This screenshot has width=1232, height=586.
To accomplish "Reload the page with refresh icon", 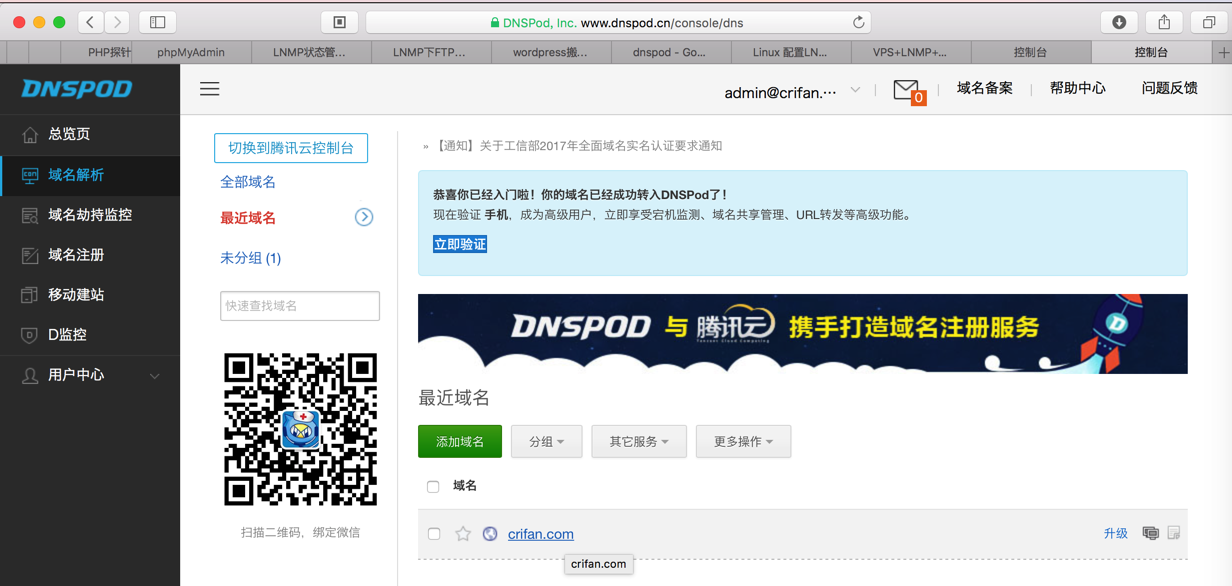I will tap(858, 22).
